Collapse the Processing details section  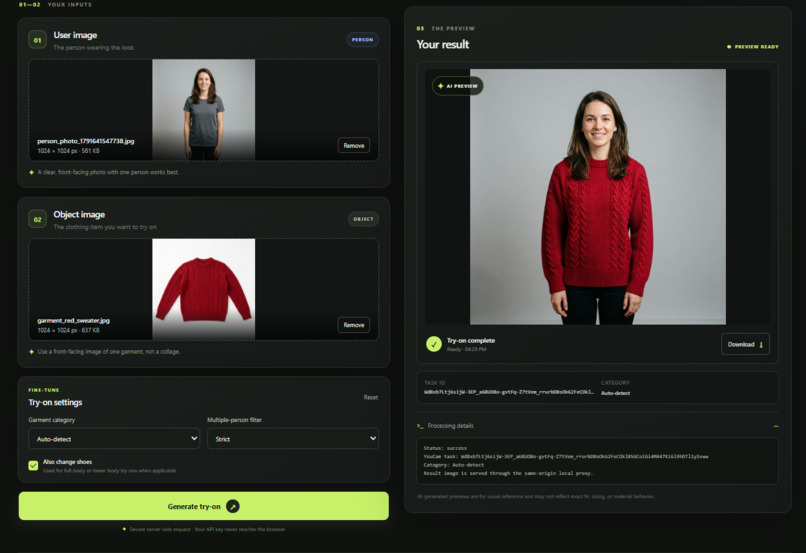click(776, 426)
